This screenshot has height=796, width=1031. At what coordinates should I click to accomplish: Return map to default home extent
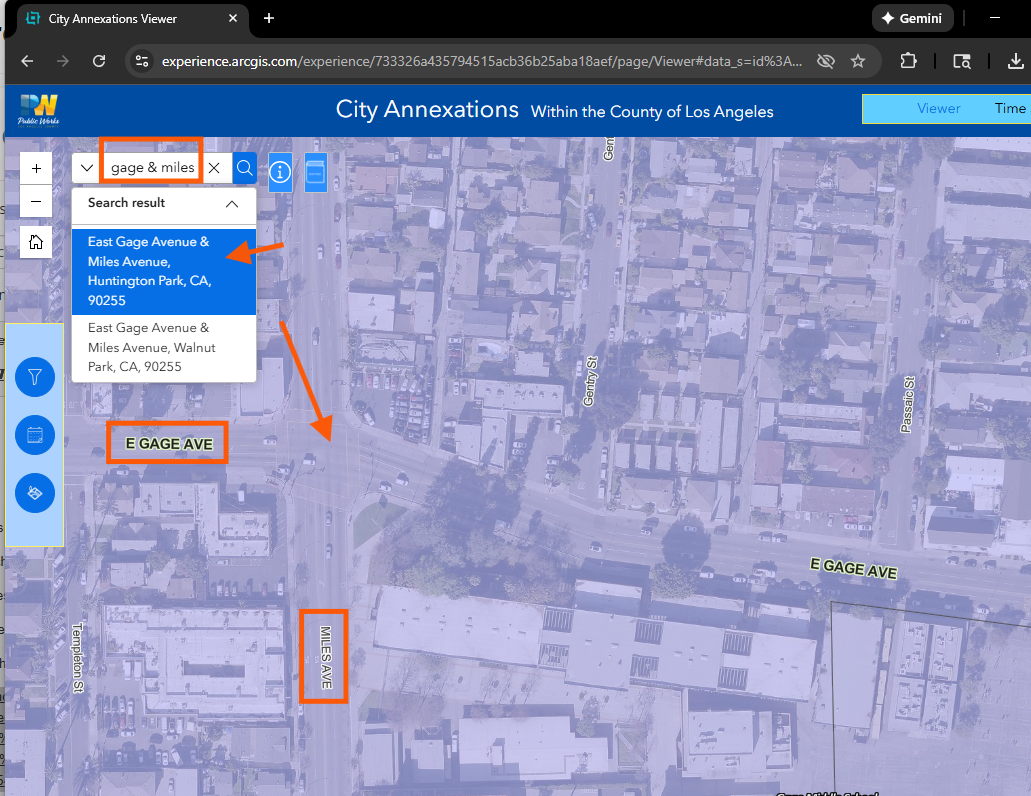click(x=36, y=242)
